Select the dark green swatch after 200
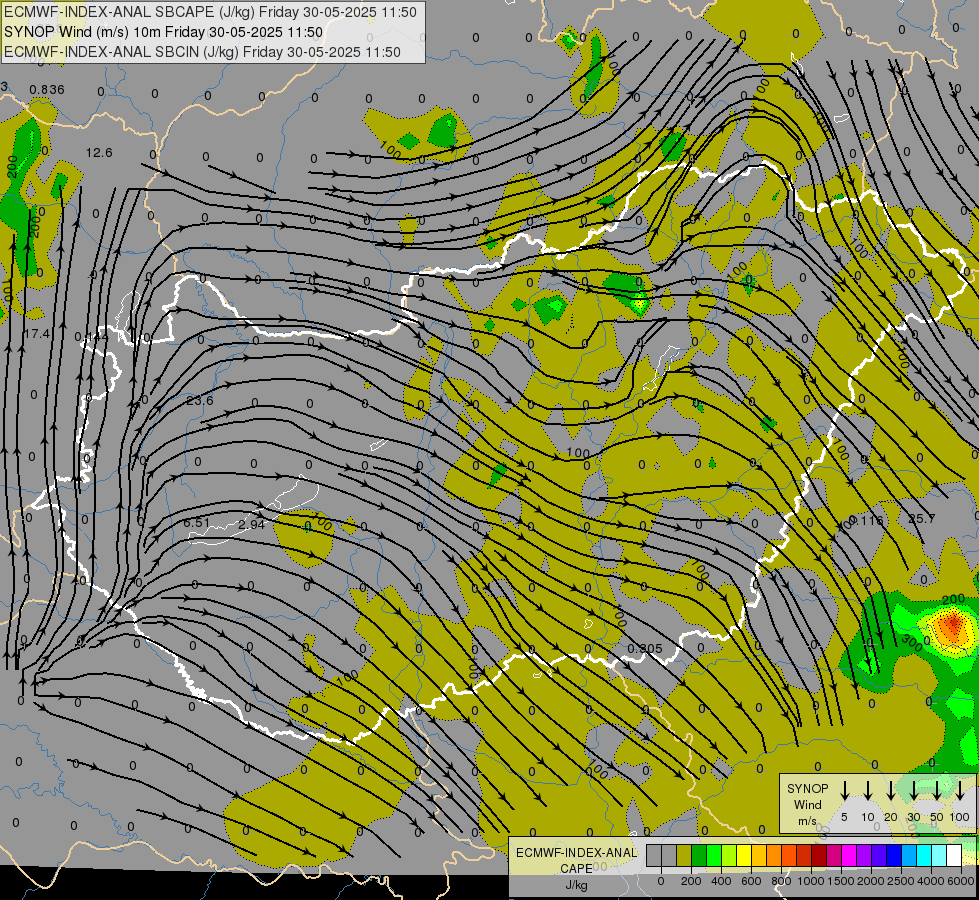 (699, 855)
